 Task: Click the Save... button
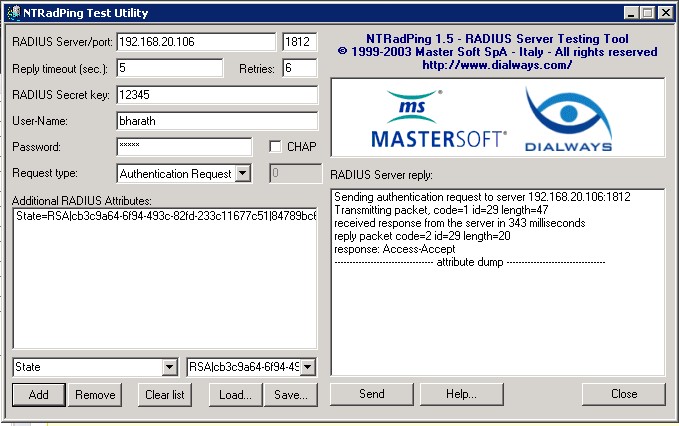[x=291, y=394]
